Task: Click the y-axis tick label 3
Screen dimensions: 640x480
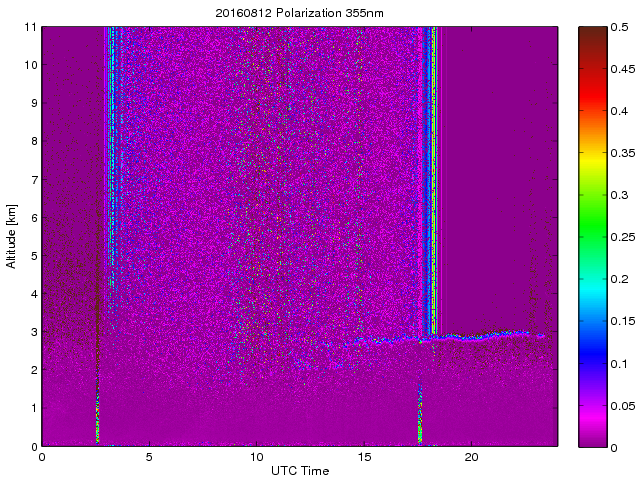Action: click(x=32, y=332)
